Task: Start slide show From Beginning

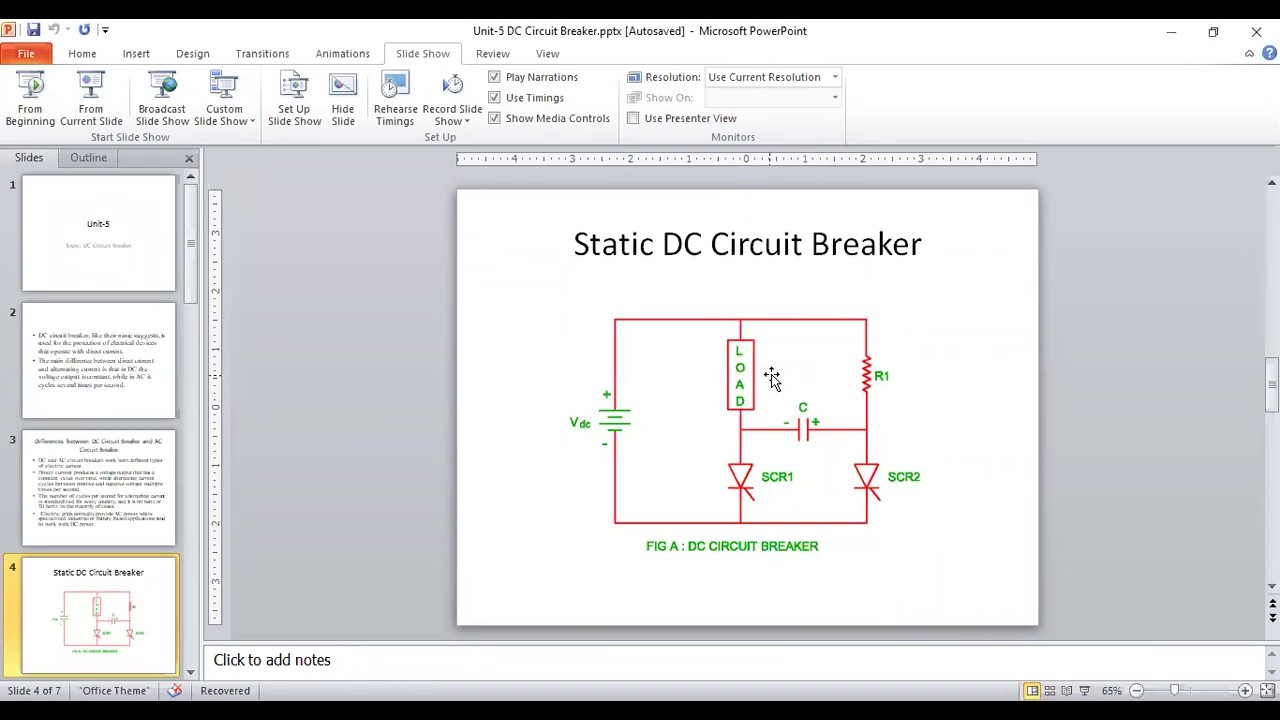Action: point(30,99)
